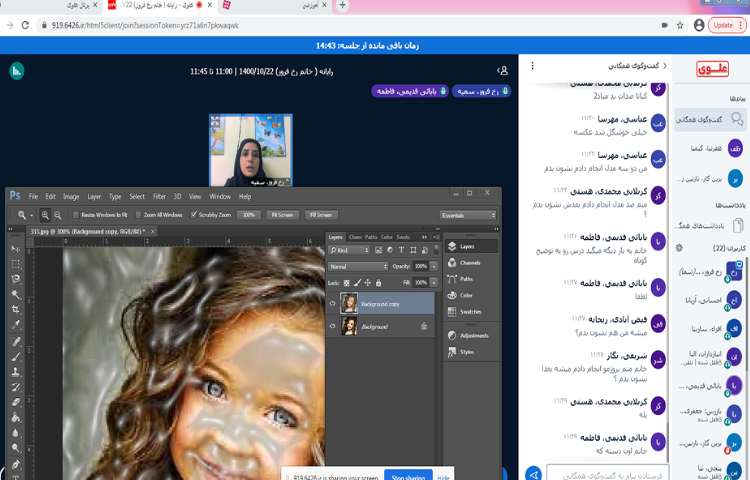Viewport: 750px width, 480px height.
Task: Open the Image menu
Action: [x=71, y=196]
